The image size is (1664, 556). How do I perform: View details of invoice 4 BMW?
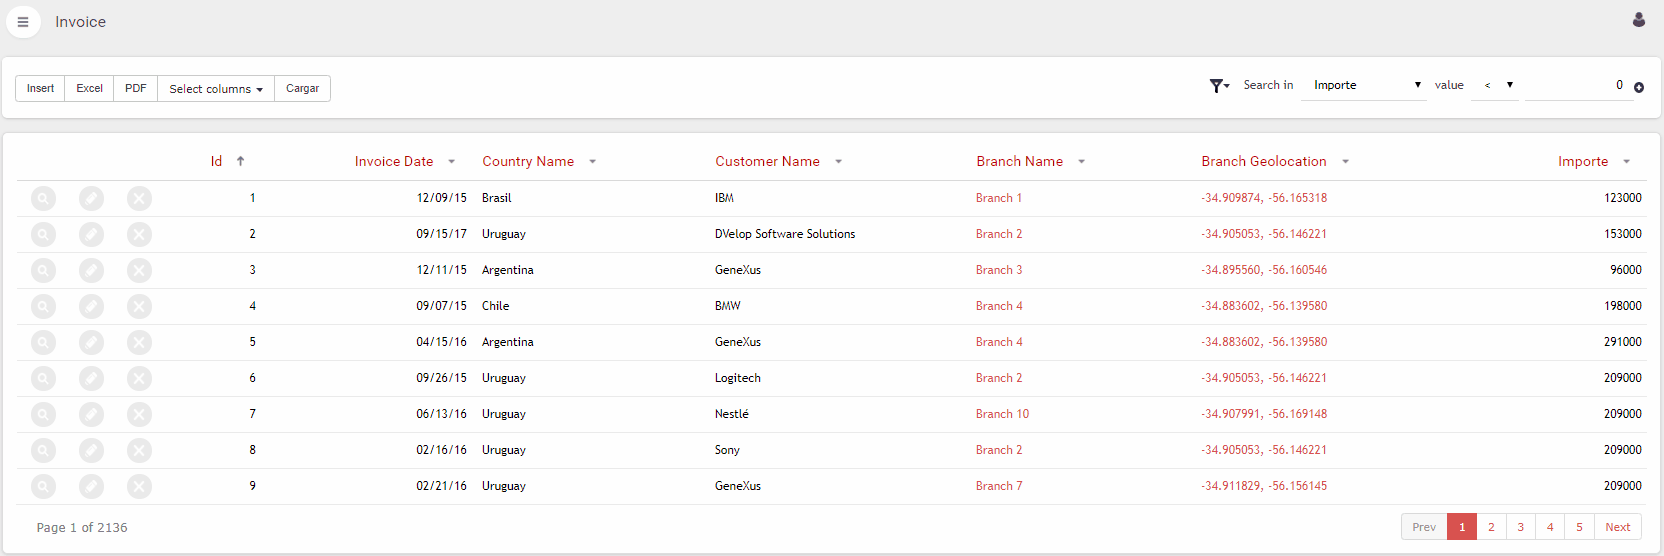point(43,306)
